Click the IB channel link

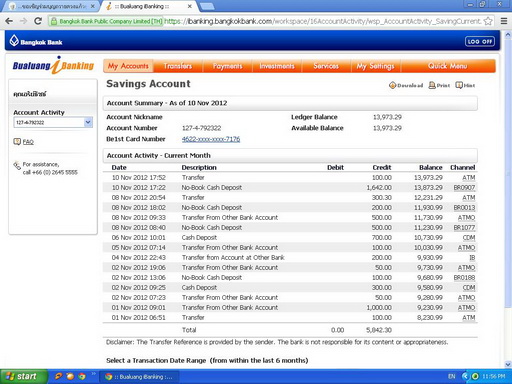click(472, 258)
